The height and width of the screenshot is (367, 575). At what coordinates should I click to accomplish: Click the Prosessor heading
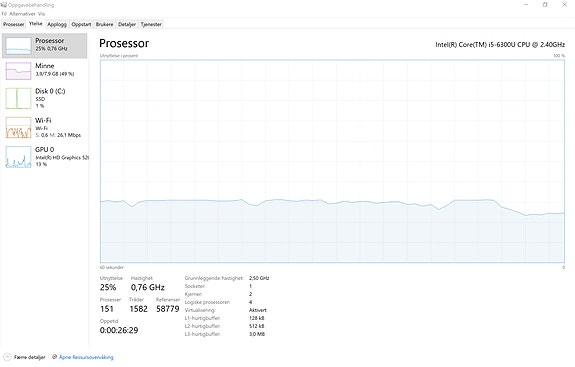(x=124, y=43)
